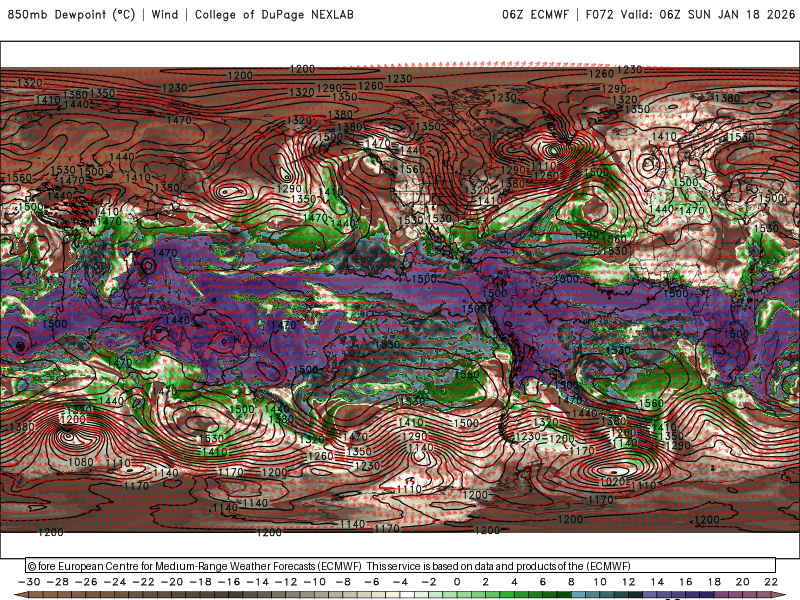Image resolution: width=800 pixels, height=600 pixels.
Task: Select the "2" legend value
Action: coord(486,582)
